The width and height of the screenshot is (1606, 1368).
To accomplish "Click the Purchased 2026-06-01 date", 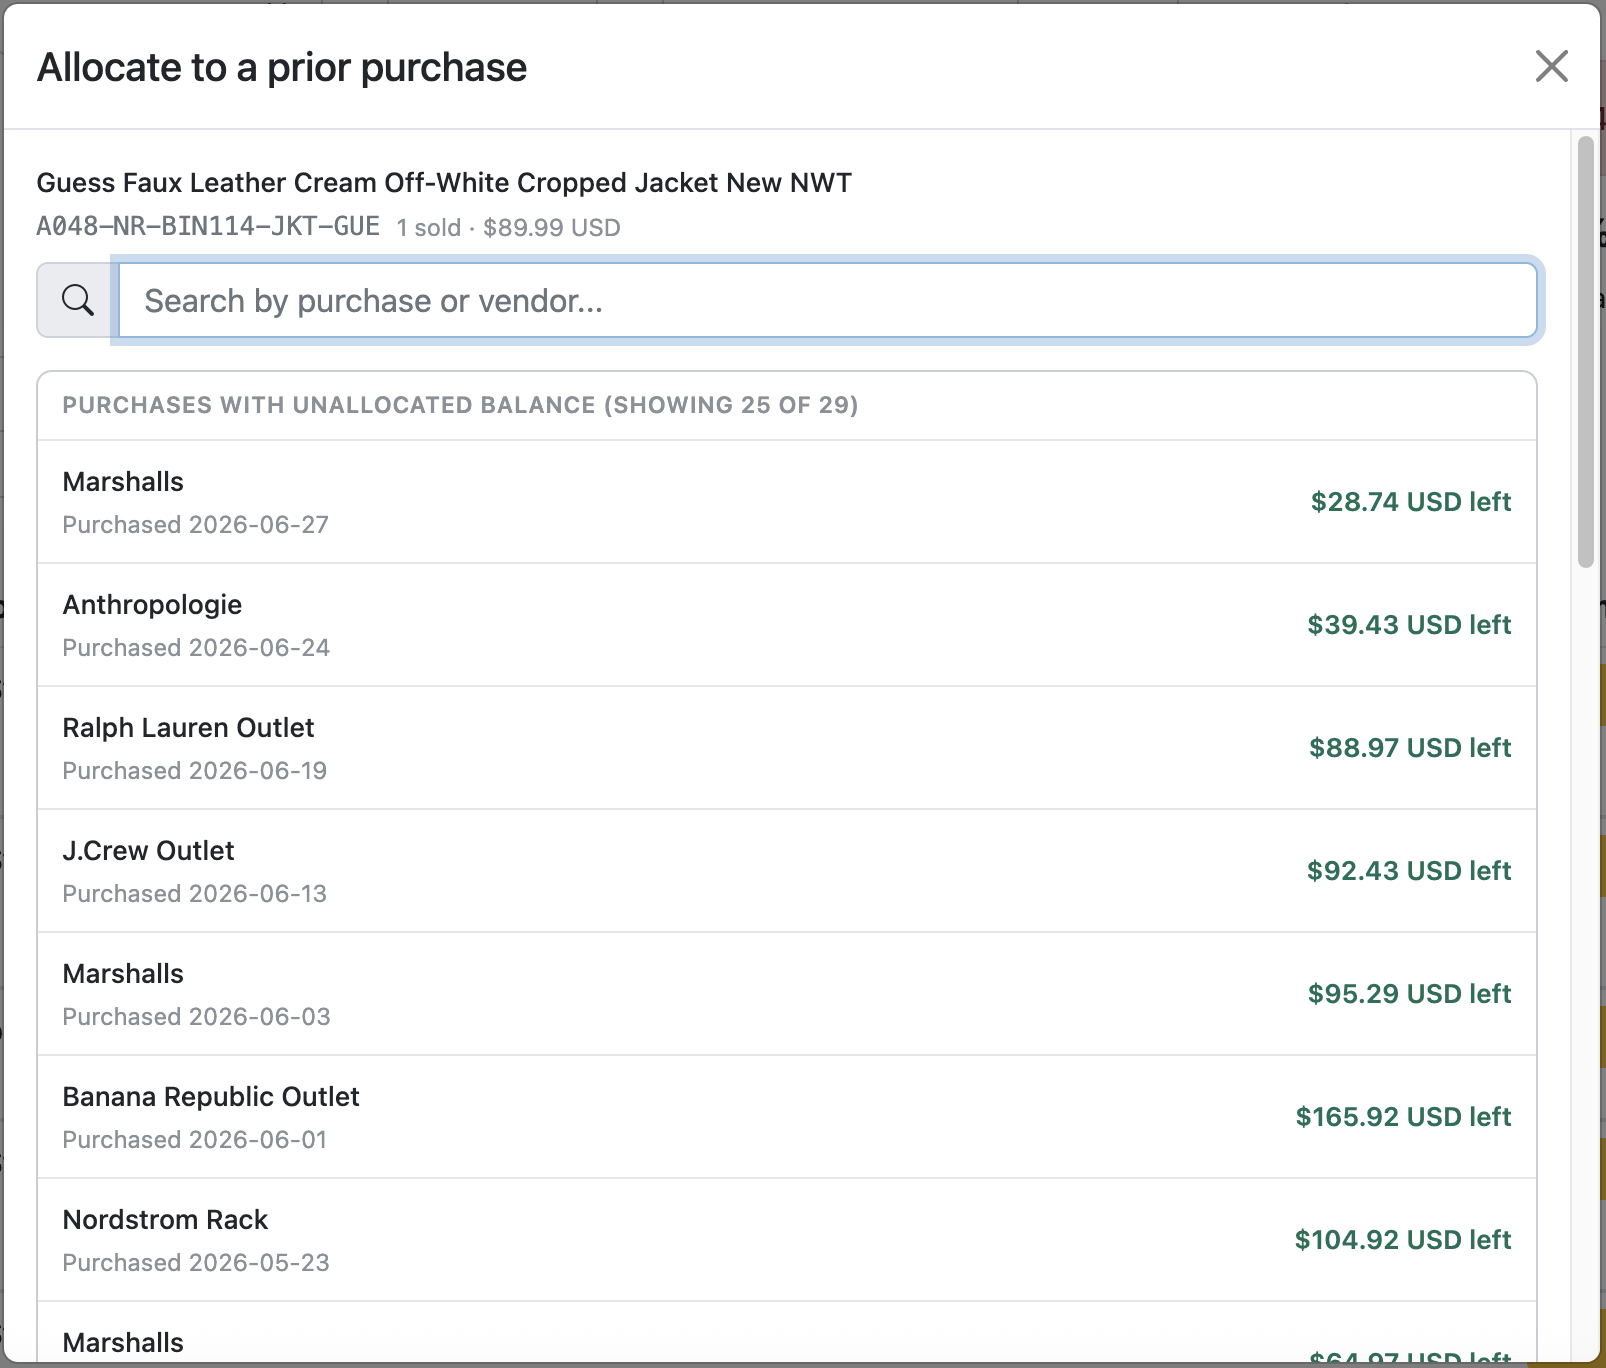I will coord(195,1140).
